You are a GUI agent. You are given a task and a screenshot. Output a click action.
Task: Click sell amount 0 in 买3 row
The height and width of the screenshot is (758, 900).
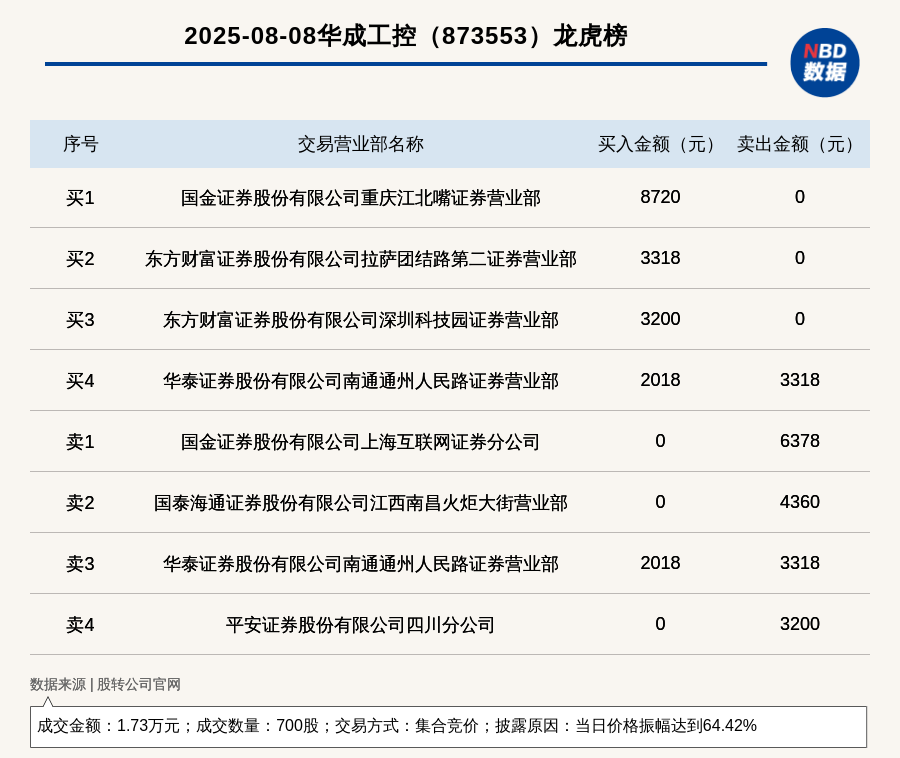800,318
